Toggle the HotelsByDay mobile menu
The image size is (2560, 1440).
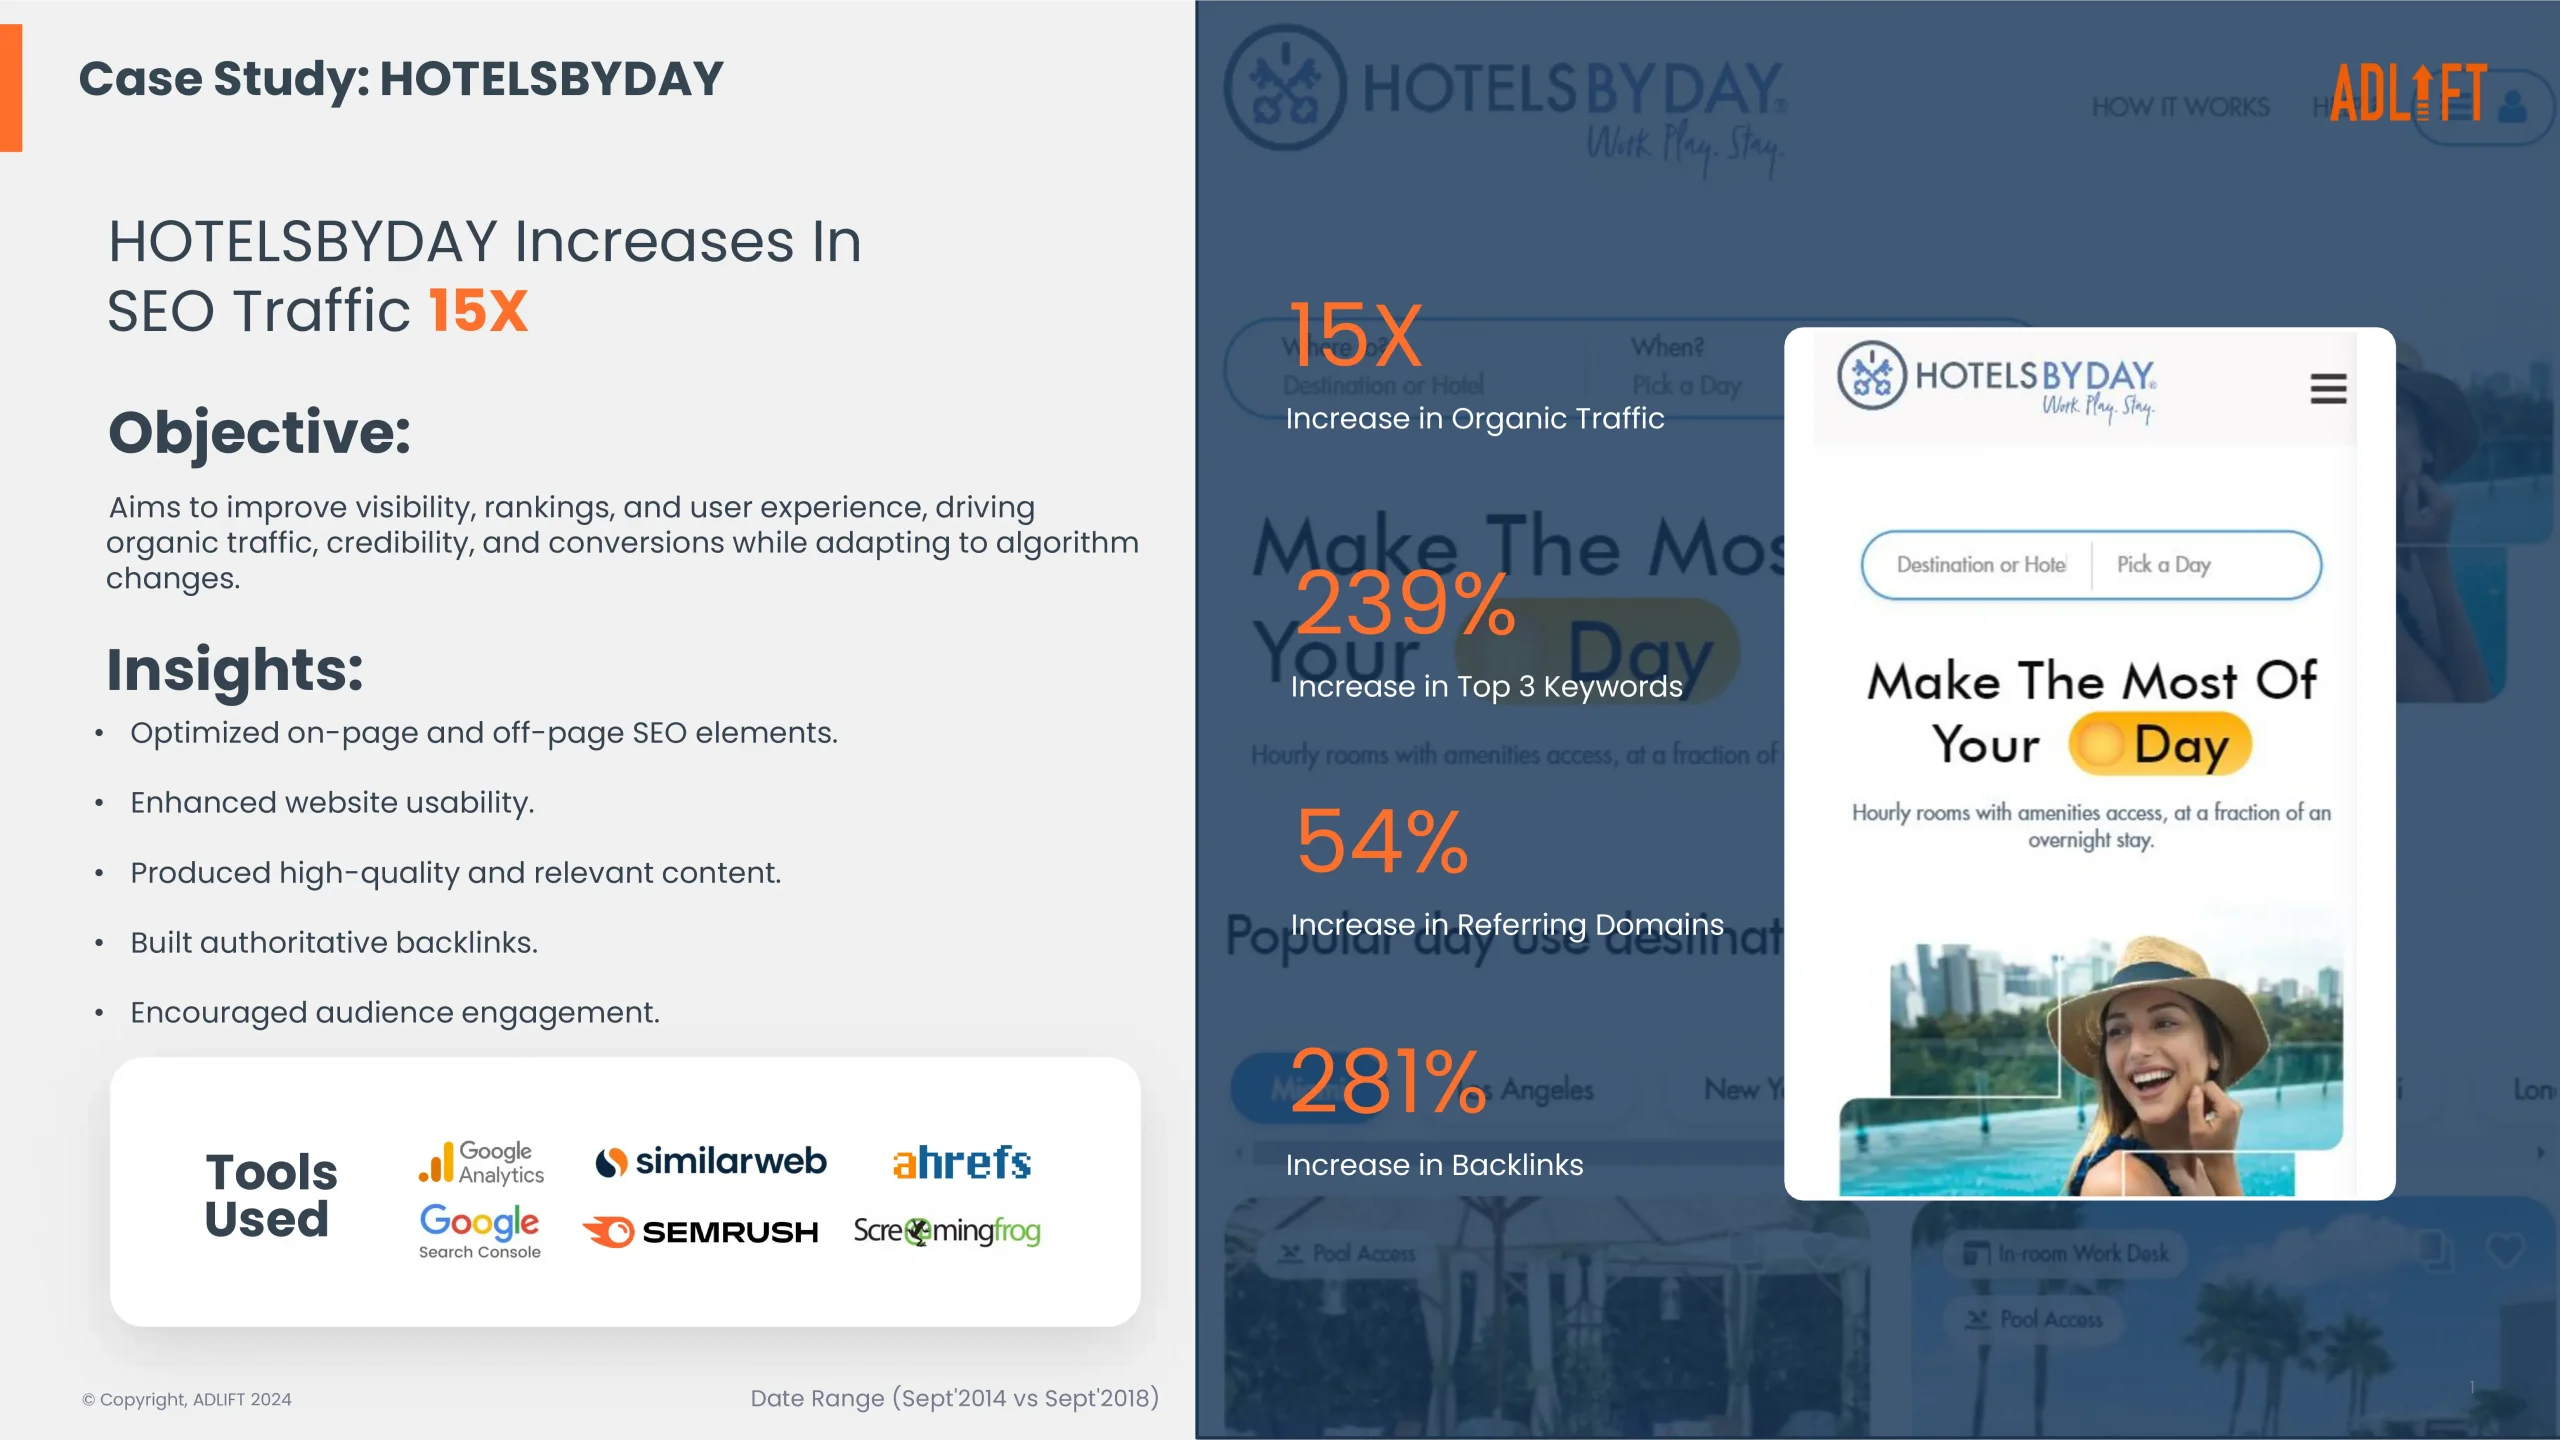pyautogui.click(x=2331, y=389)
